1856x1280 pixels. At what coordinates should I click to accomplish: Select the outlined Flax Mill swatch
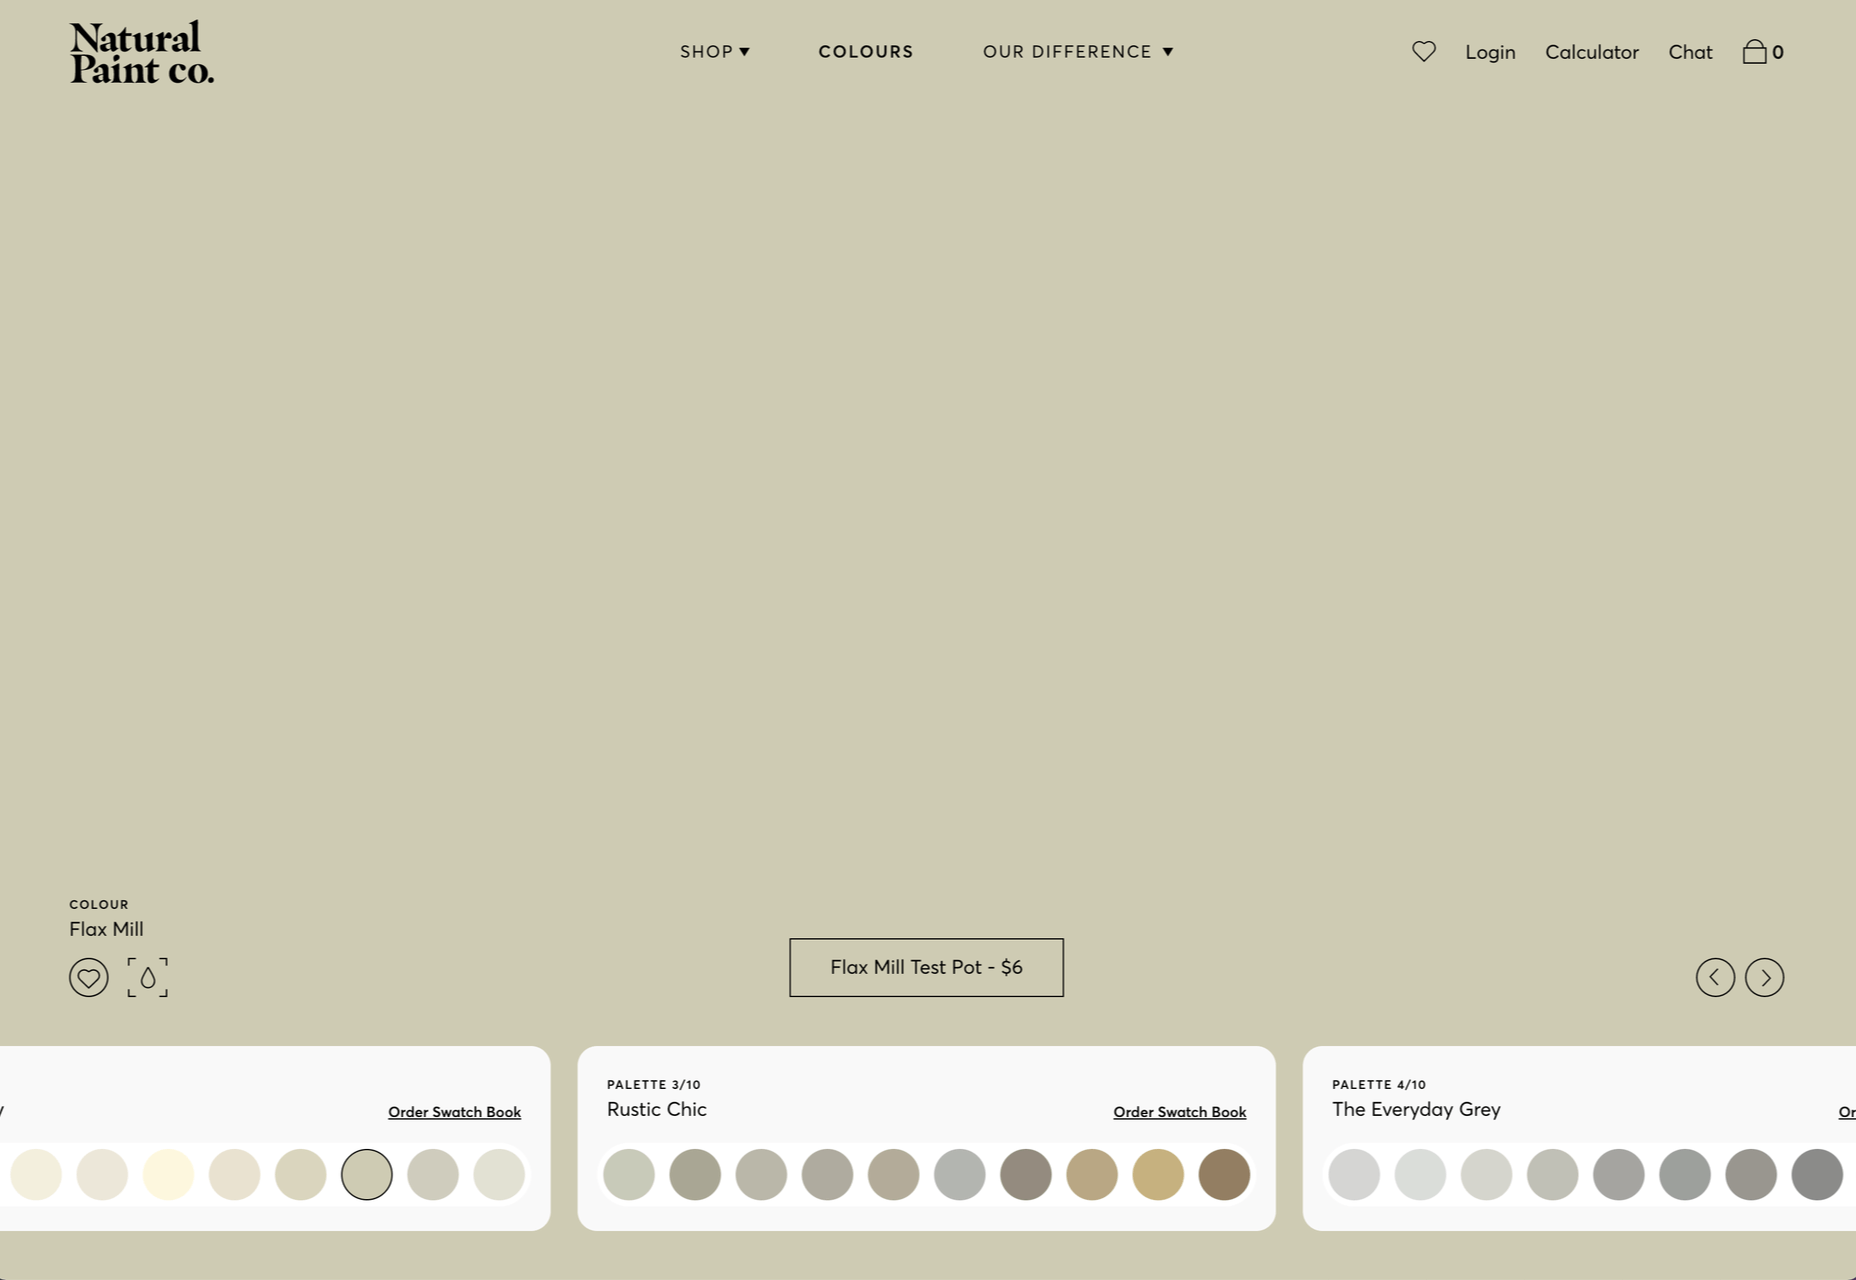coord(367,1174)
